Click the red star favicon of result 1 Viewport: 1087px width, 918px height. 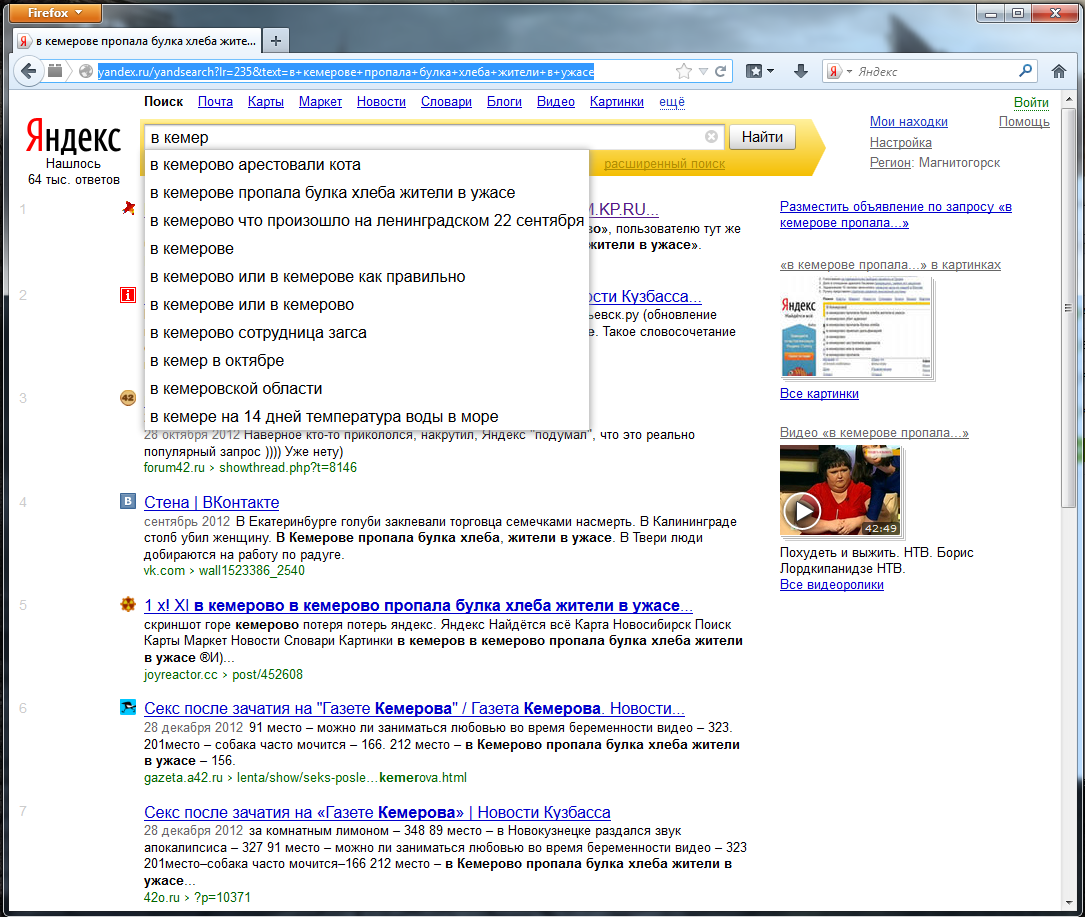pyautogui.click(x=128, y=208)
